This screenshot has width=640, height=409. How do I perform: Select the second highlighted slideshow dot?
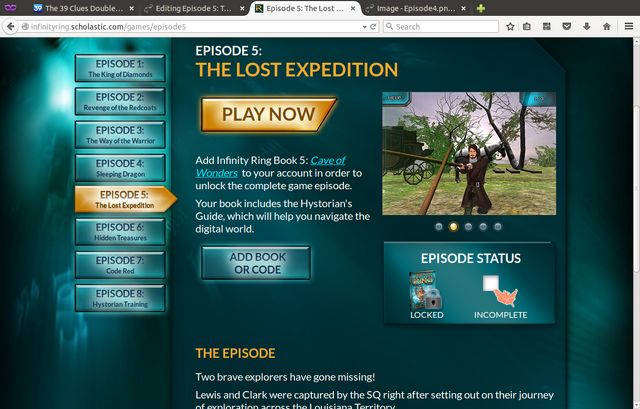click(x=453, y=227)
